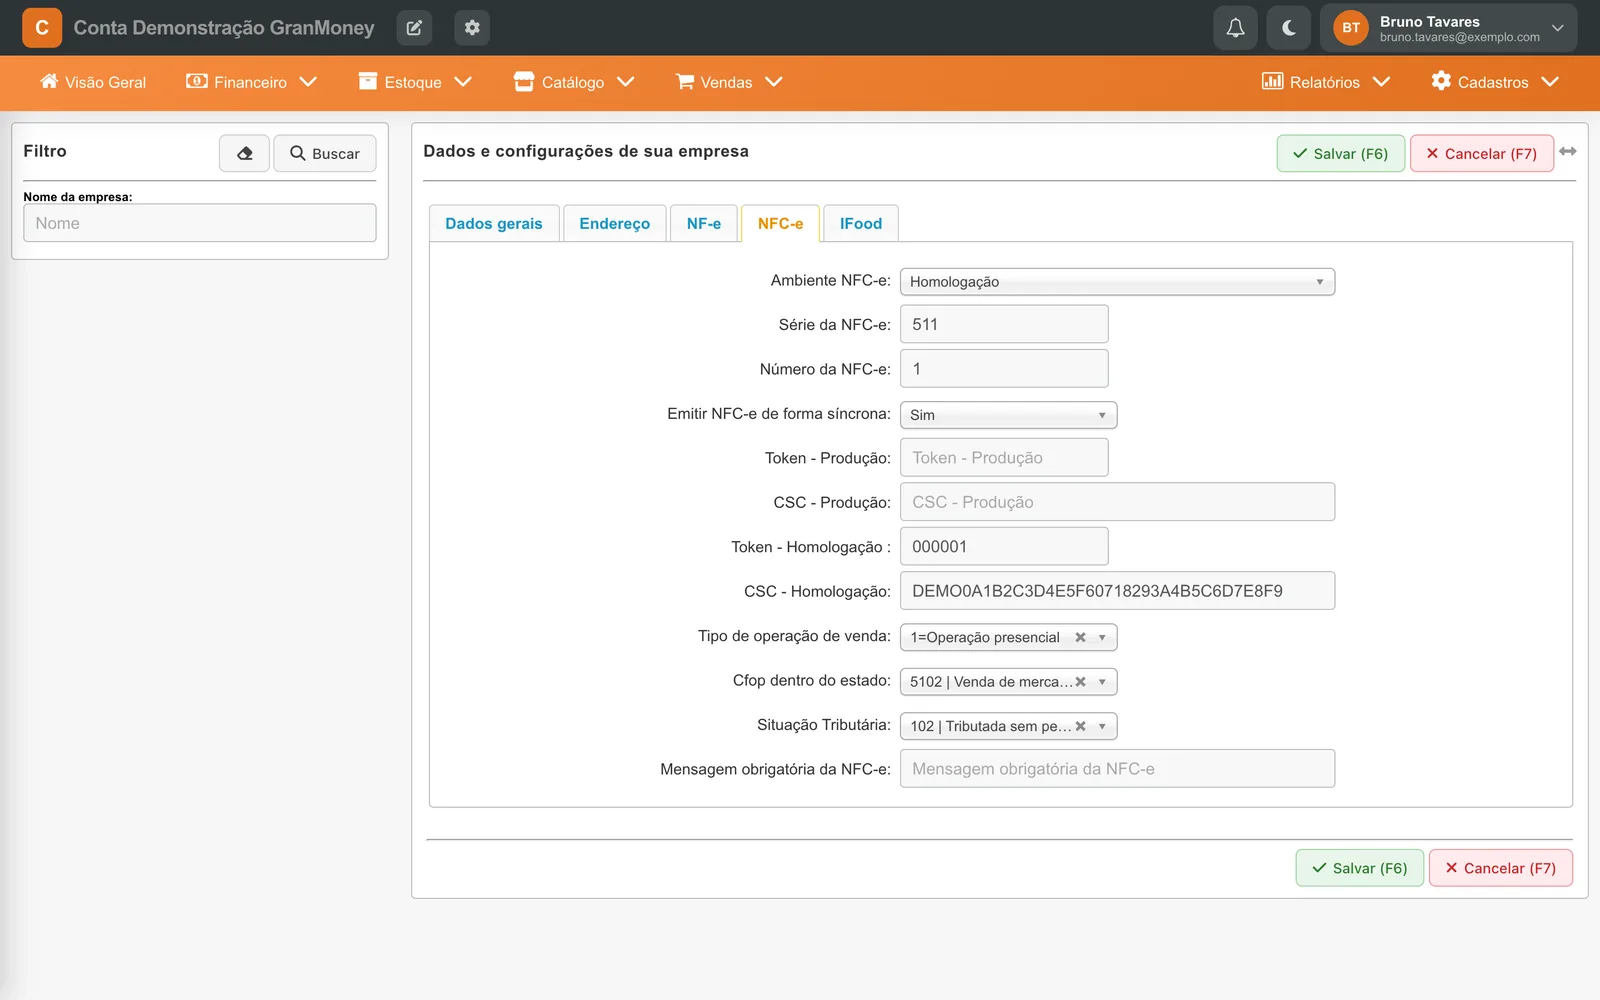This screenshot has height=1000, width=1600.
Task: Switch to the IFood tab
Action: (x=861, y=224)
